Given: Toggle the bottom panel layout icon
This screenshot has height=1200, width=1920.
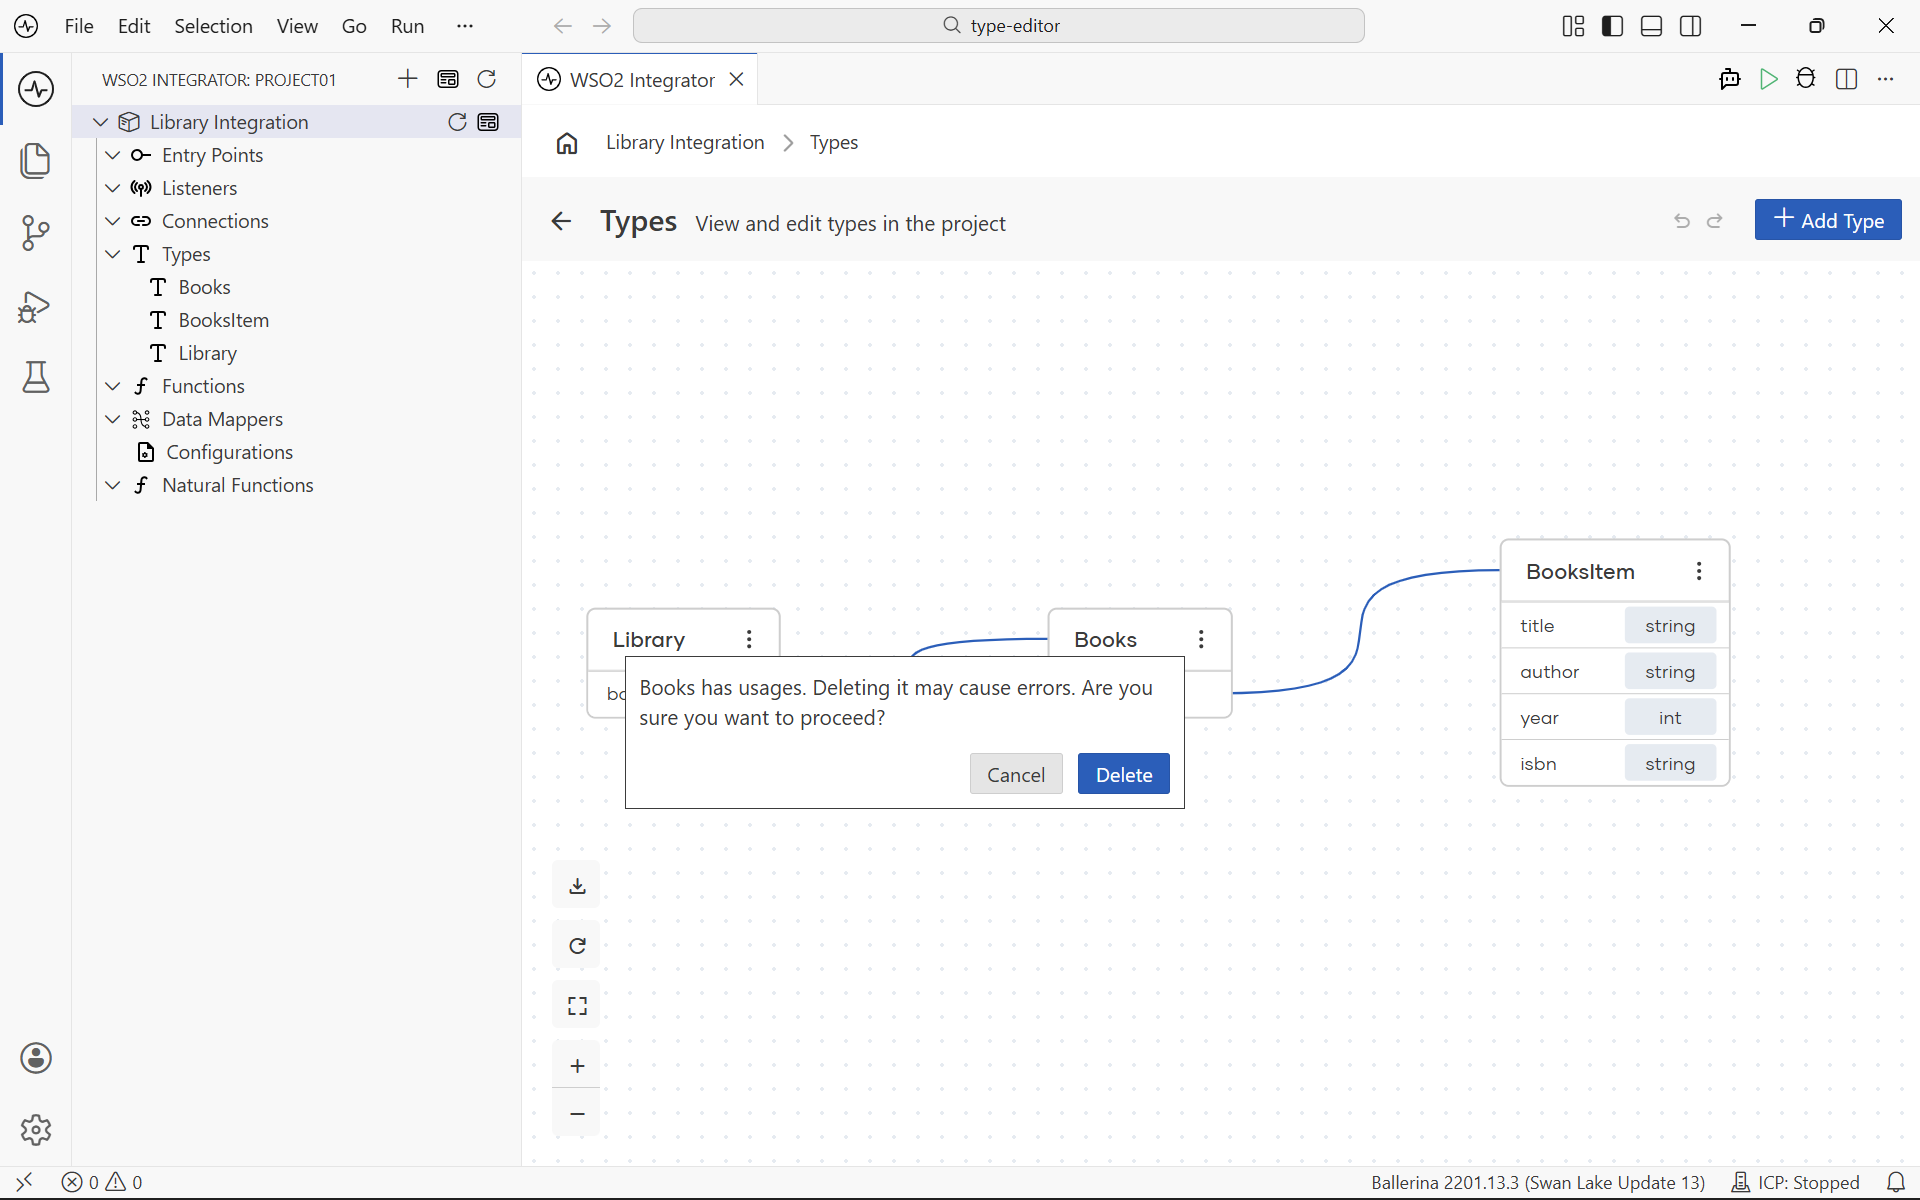Looking at the screenshot, I should [1651, 26].
